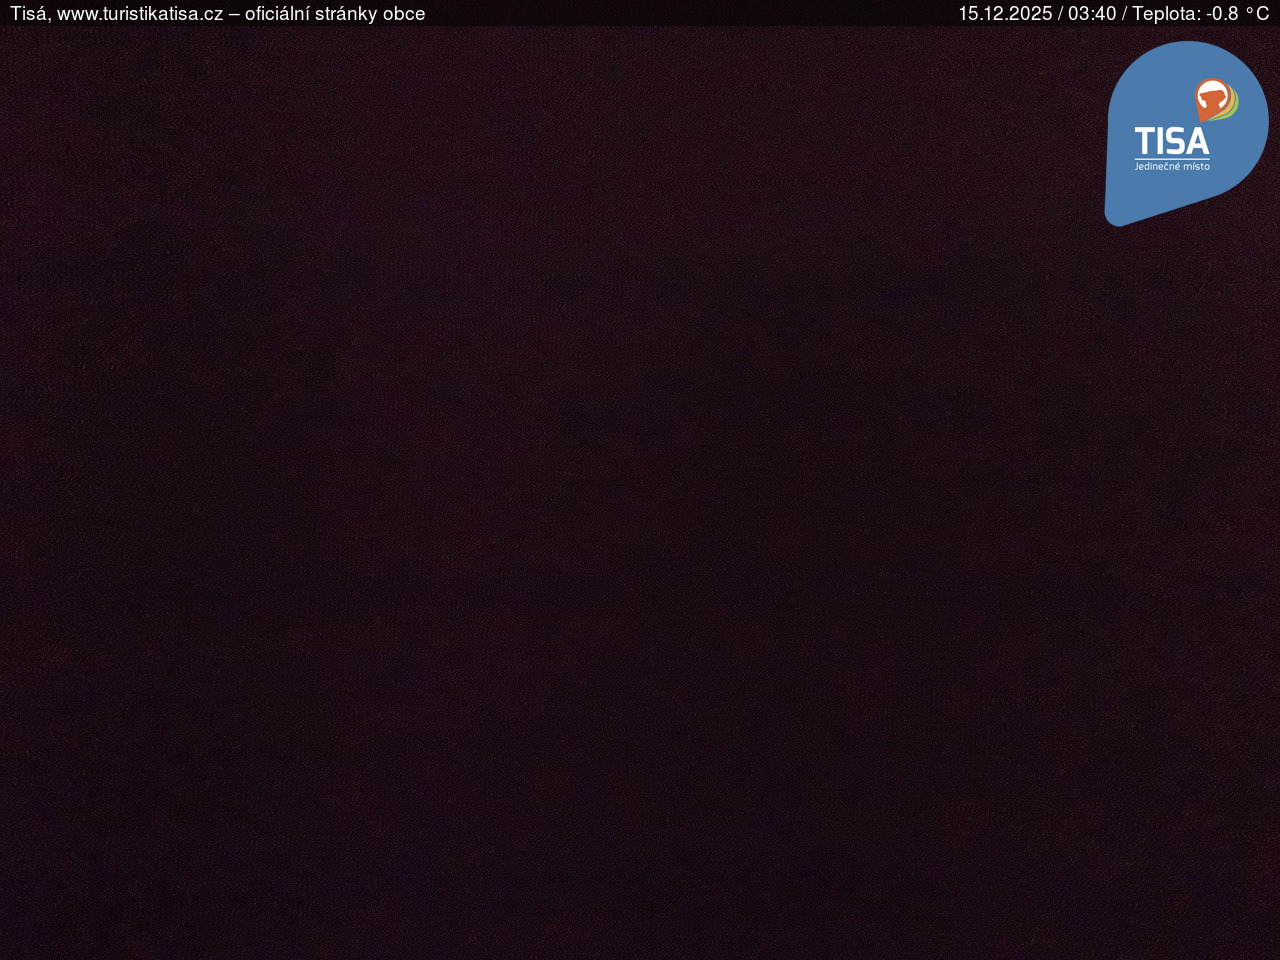Click the °C unit after the temperature
The width and height of the screenshot is (1280, 960).
coord(1257,14)
